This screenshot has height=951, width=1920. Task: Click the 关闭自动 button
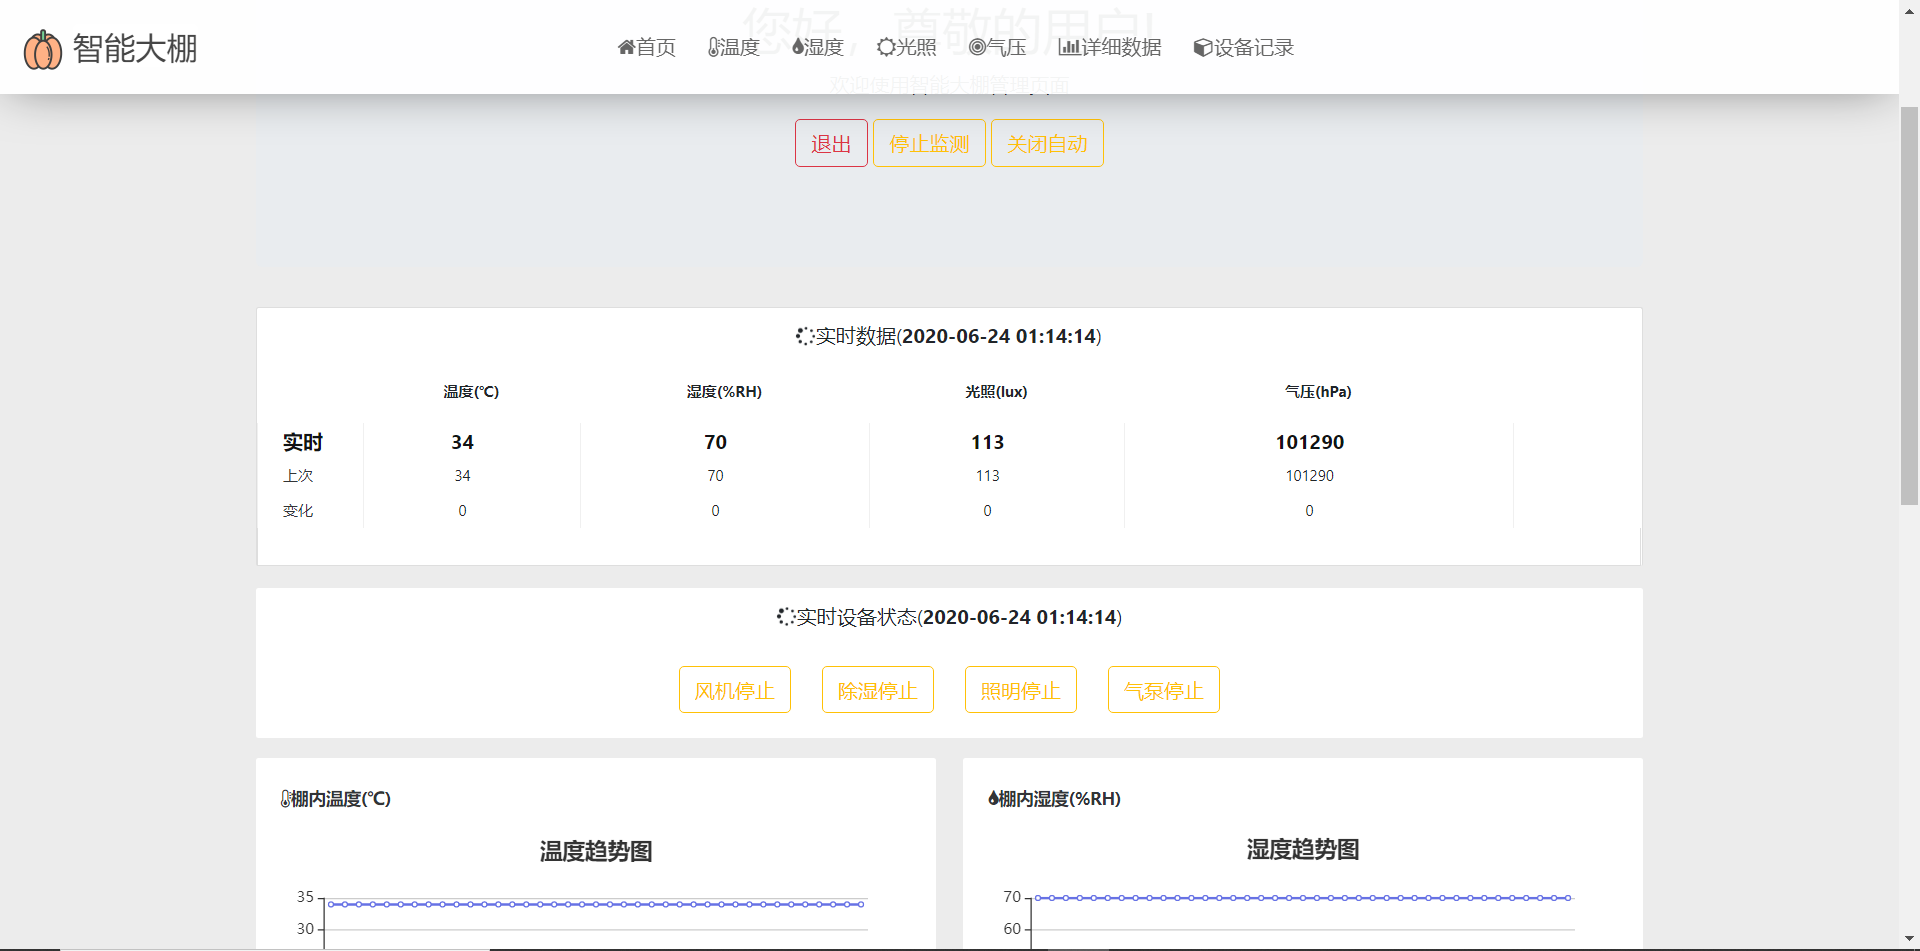(x=1047, y=143)
